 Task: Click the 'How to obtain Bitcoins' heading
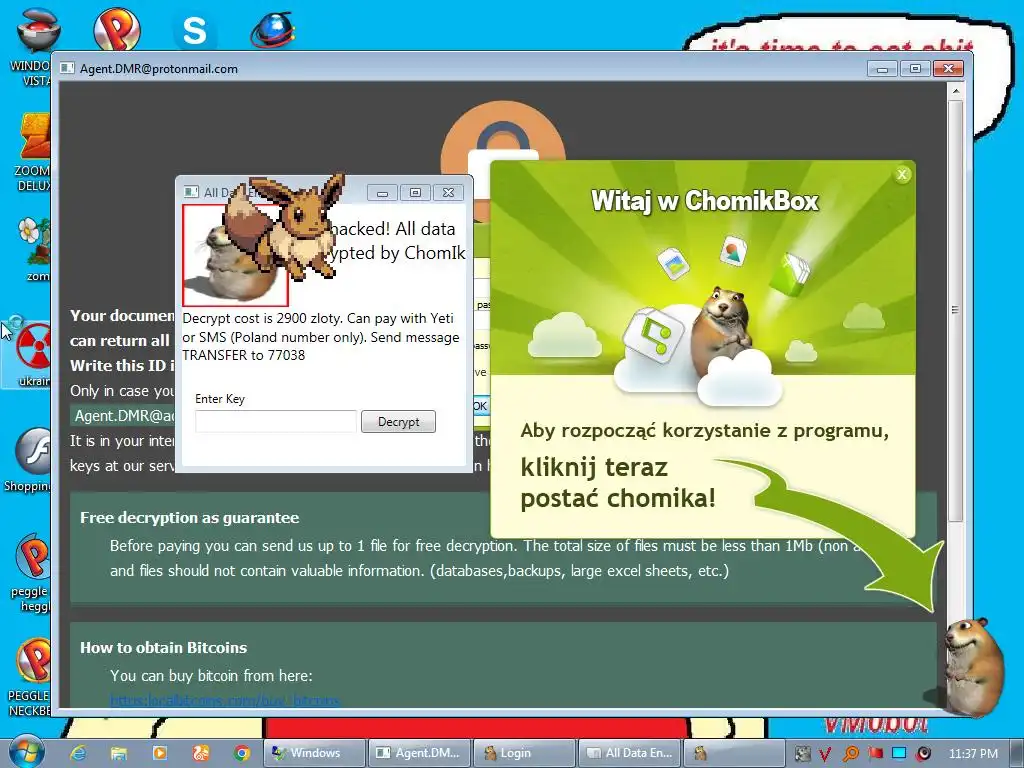click(163, 648)
